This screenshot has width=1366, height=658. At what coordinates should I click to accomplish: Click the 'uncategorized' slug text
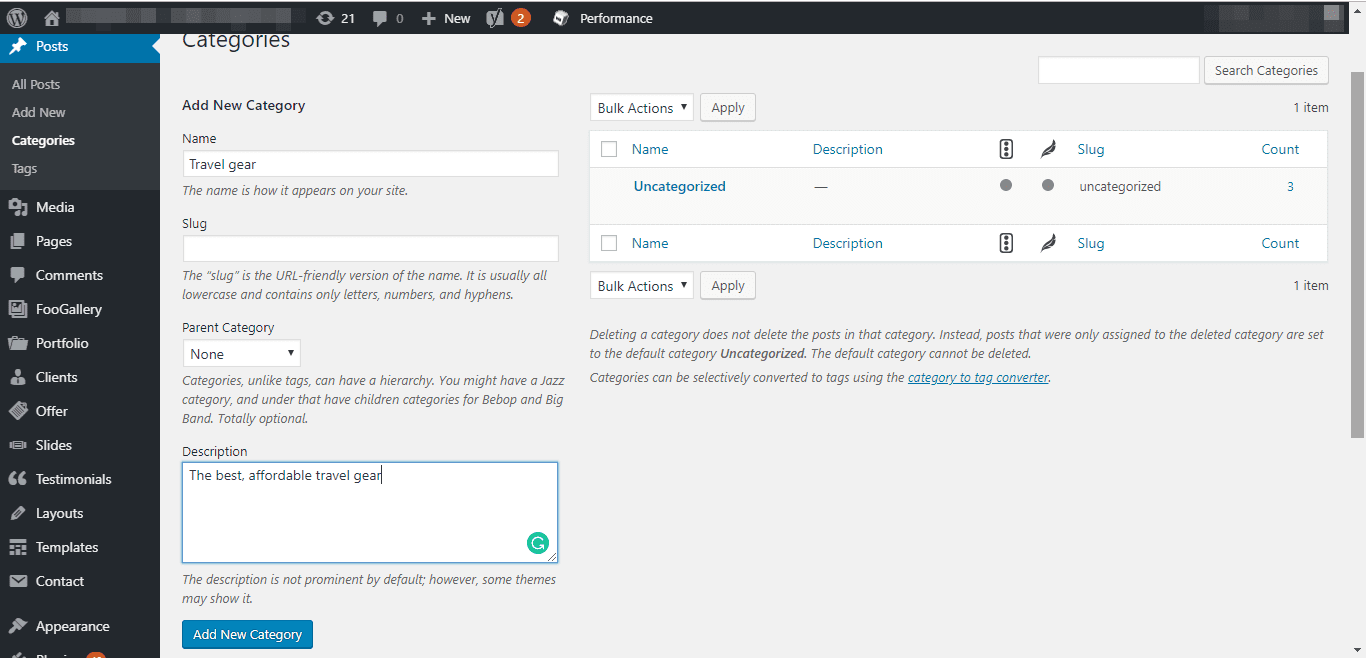[x=1120, y=186]
